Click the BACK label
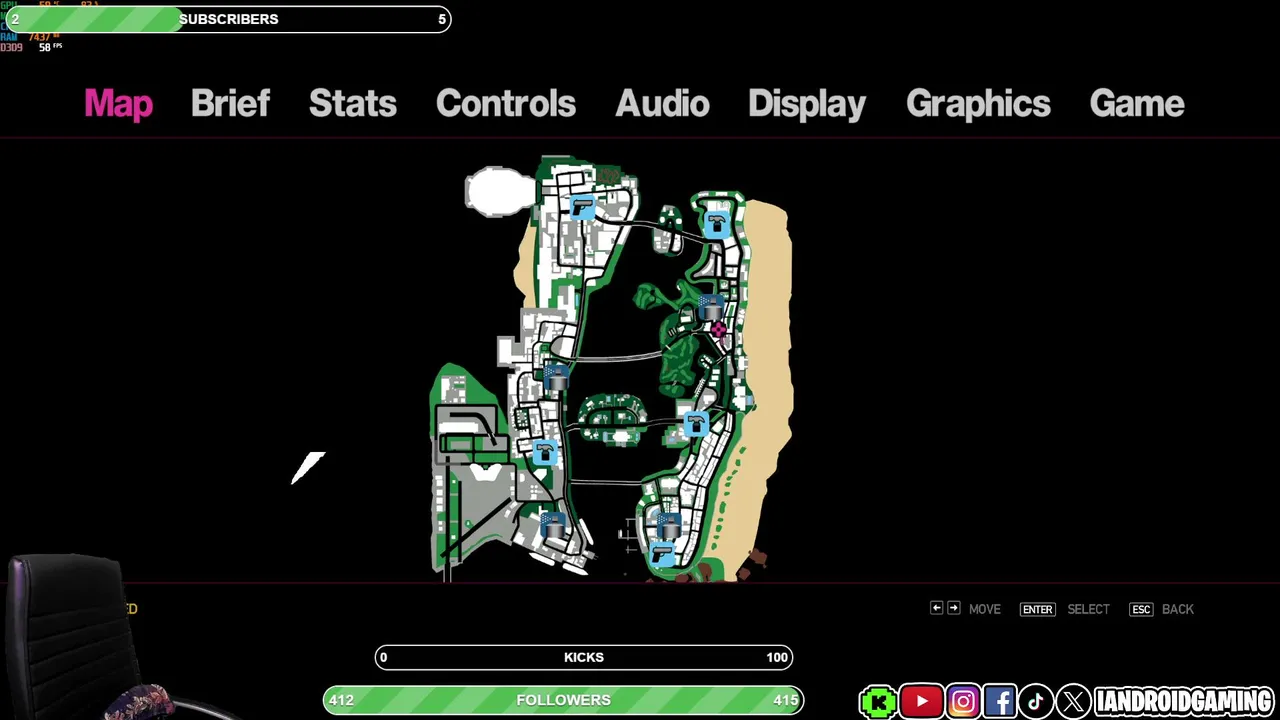This screenshot has height=720, width=1280. 1178,609
